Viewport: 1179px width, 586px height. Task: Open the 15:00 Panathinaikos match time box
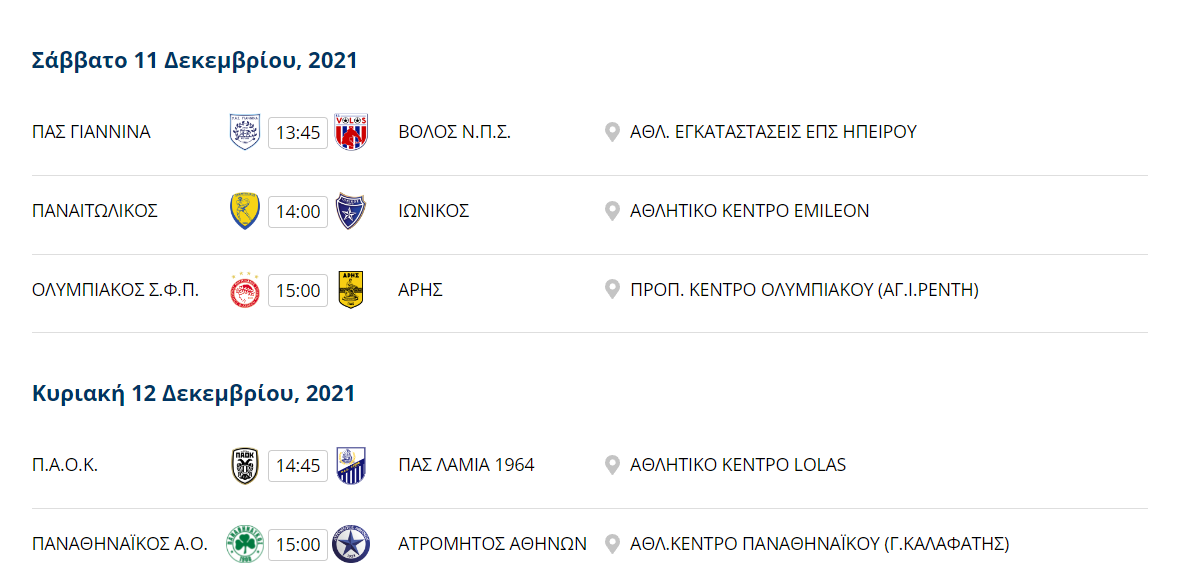click(298, 545)
